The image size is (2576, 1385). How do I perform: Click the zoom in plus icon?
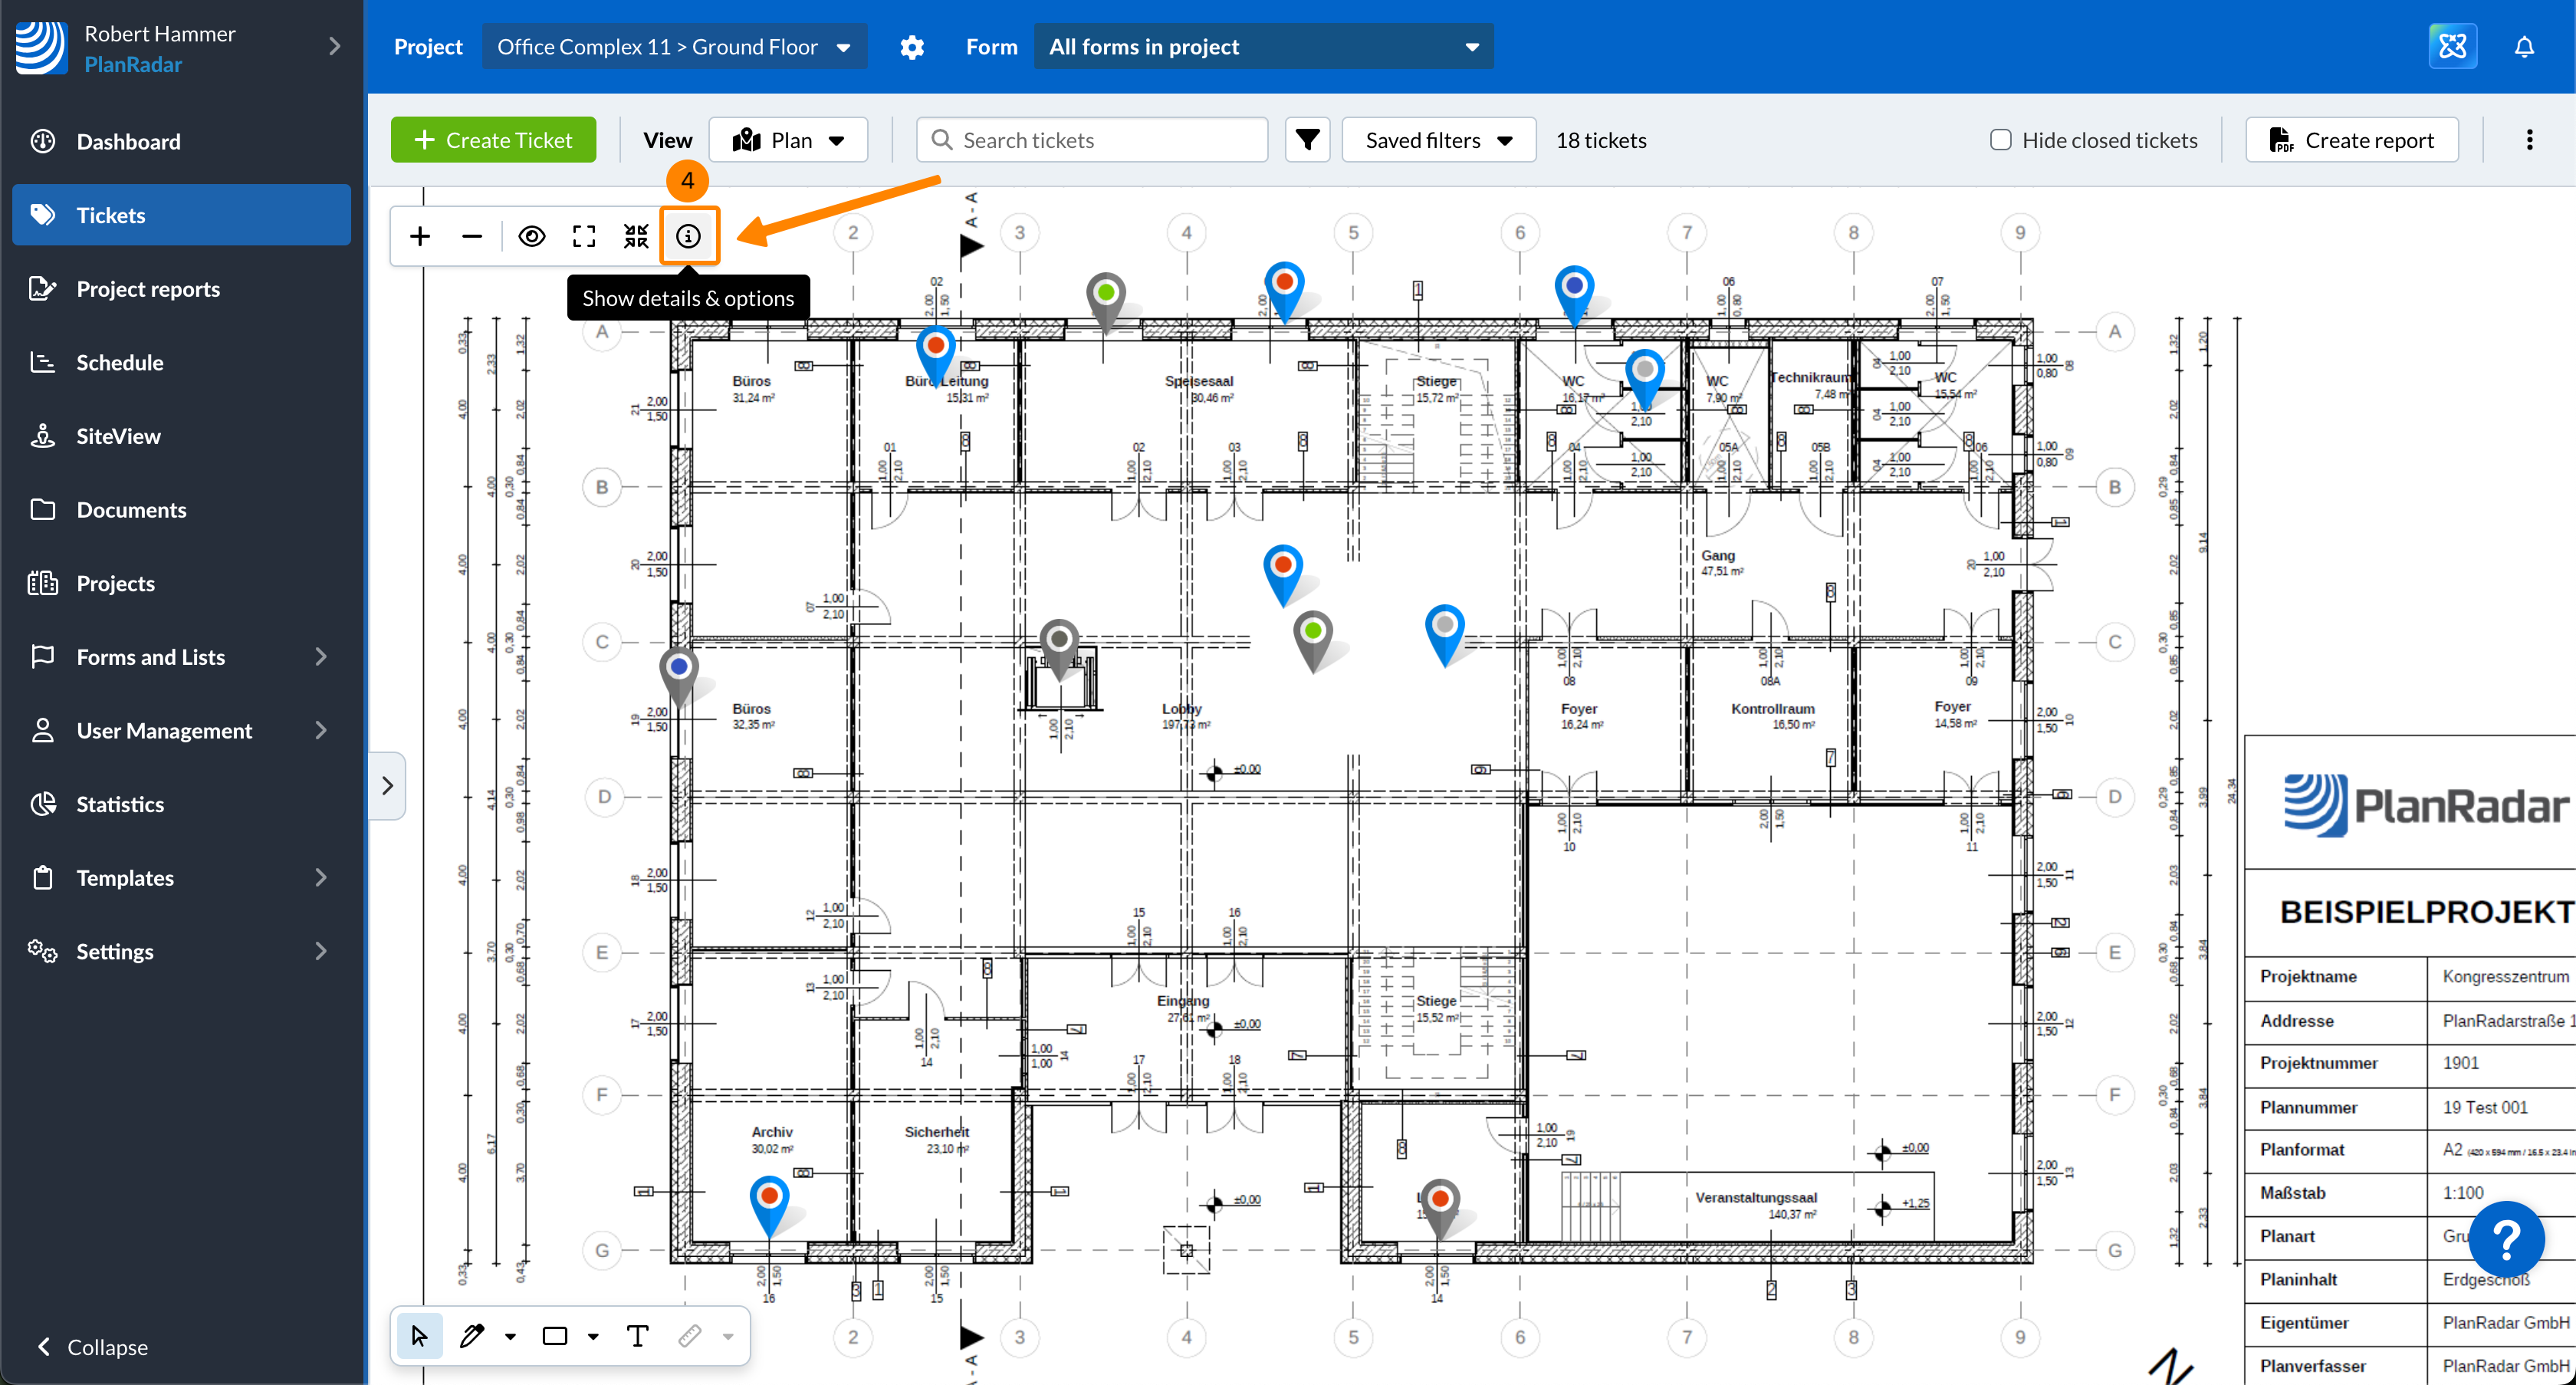420,236
